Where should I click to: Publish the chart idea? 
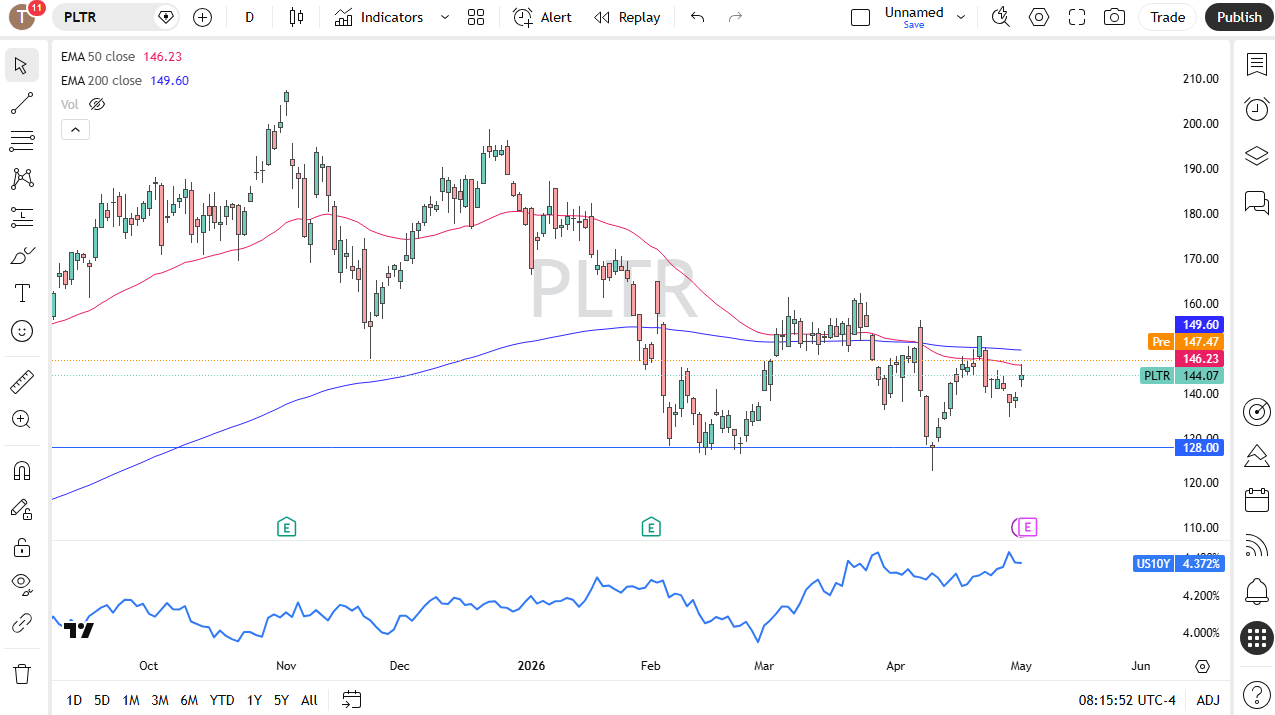pos(1239,17)
